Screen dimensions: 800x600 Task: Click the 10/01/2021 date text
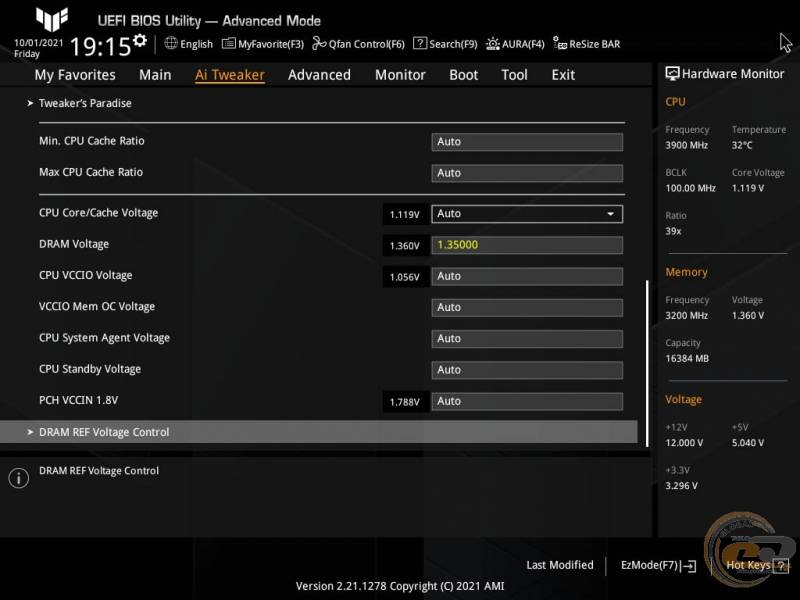click(38, 43)
